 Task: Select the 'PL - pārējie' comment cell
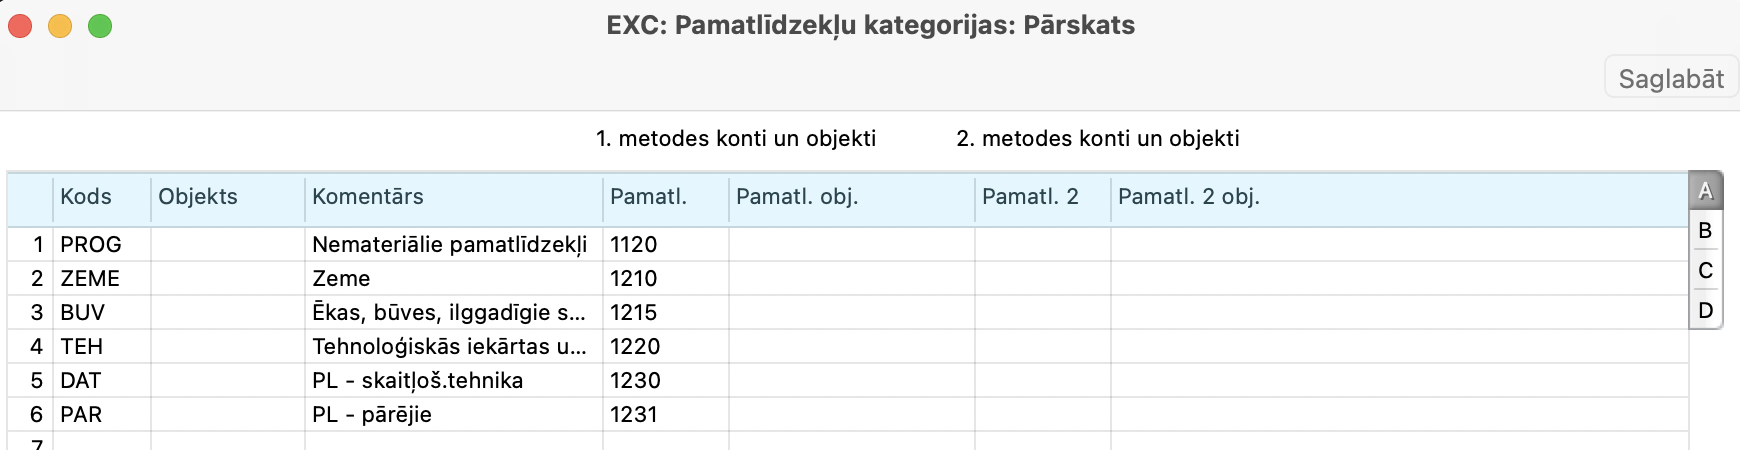point(452,415)
